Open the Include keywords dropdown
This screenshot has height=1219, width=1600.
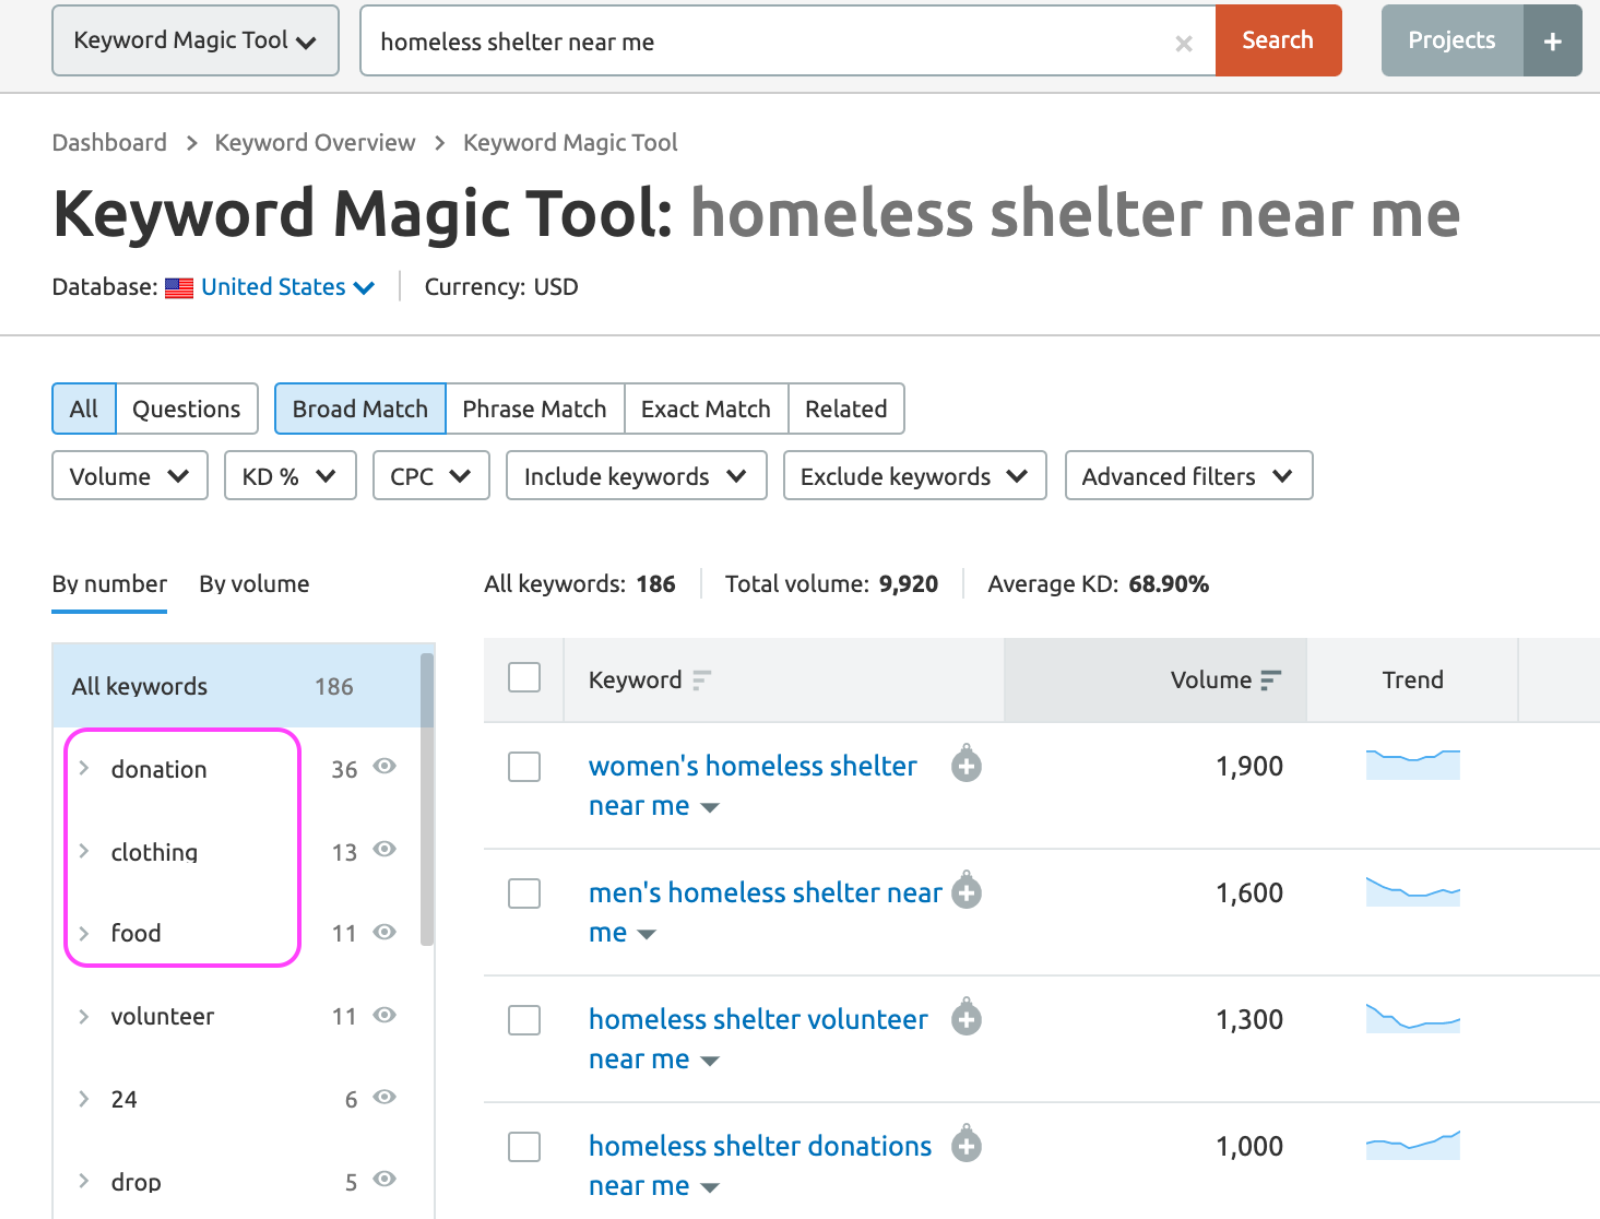(x=636, y=476)
